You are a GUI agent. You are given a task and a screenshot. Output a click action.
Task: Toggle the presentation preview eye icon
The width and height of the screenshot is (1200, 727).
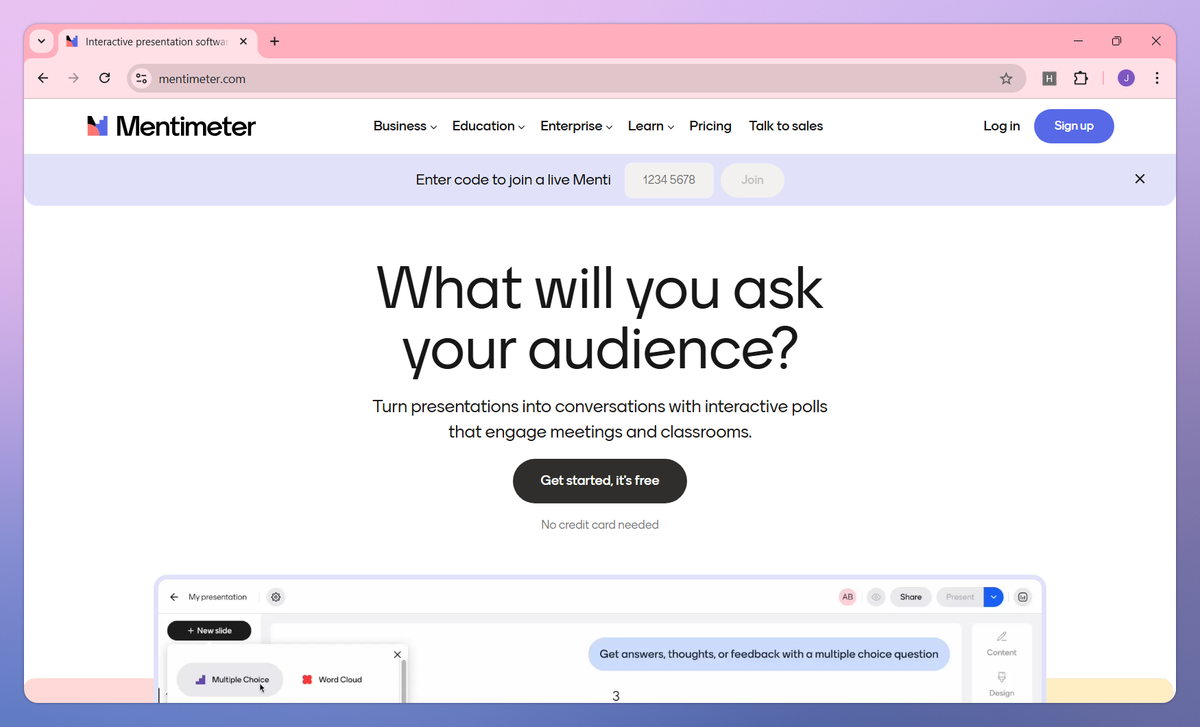point(876,597)
